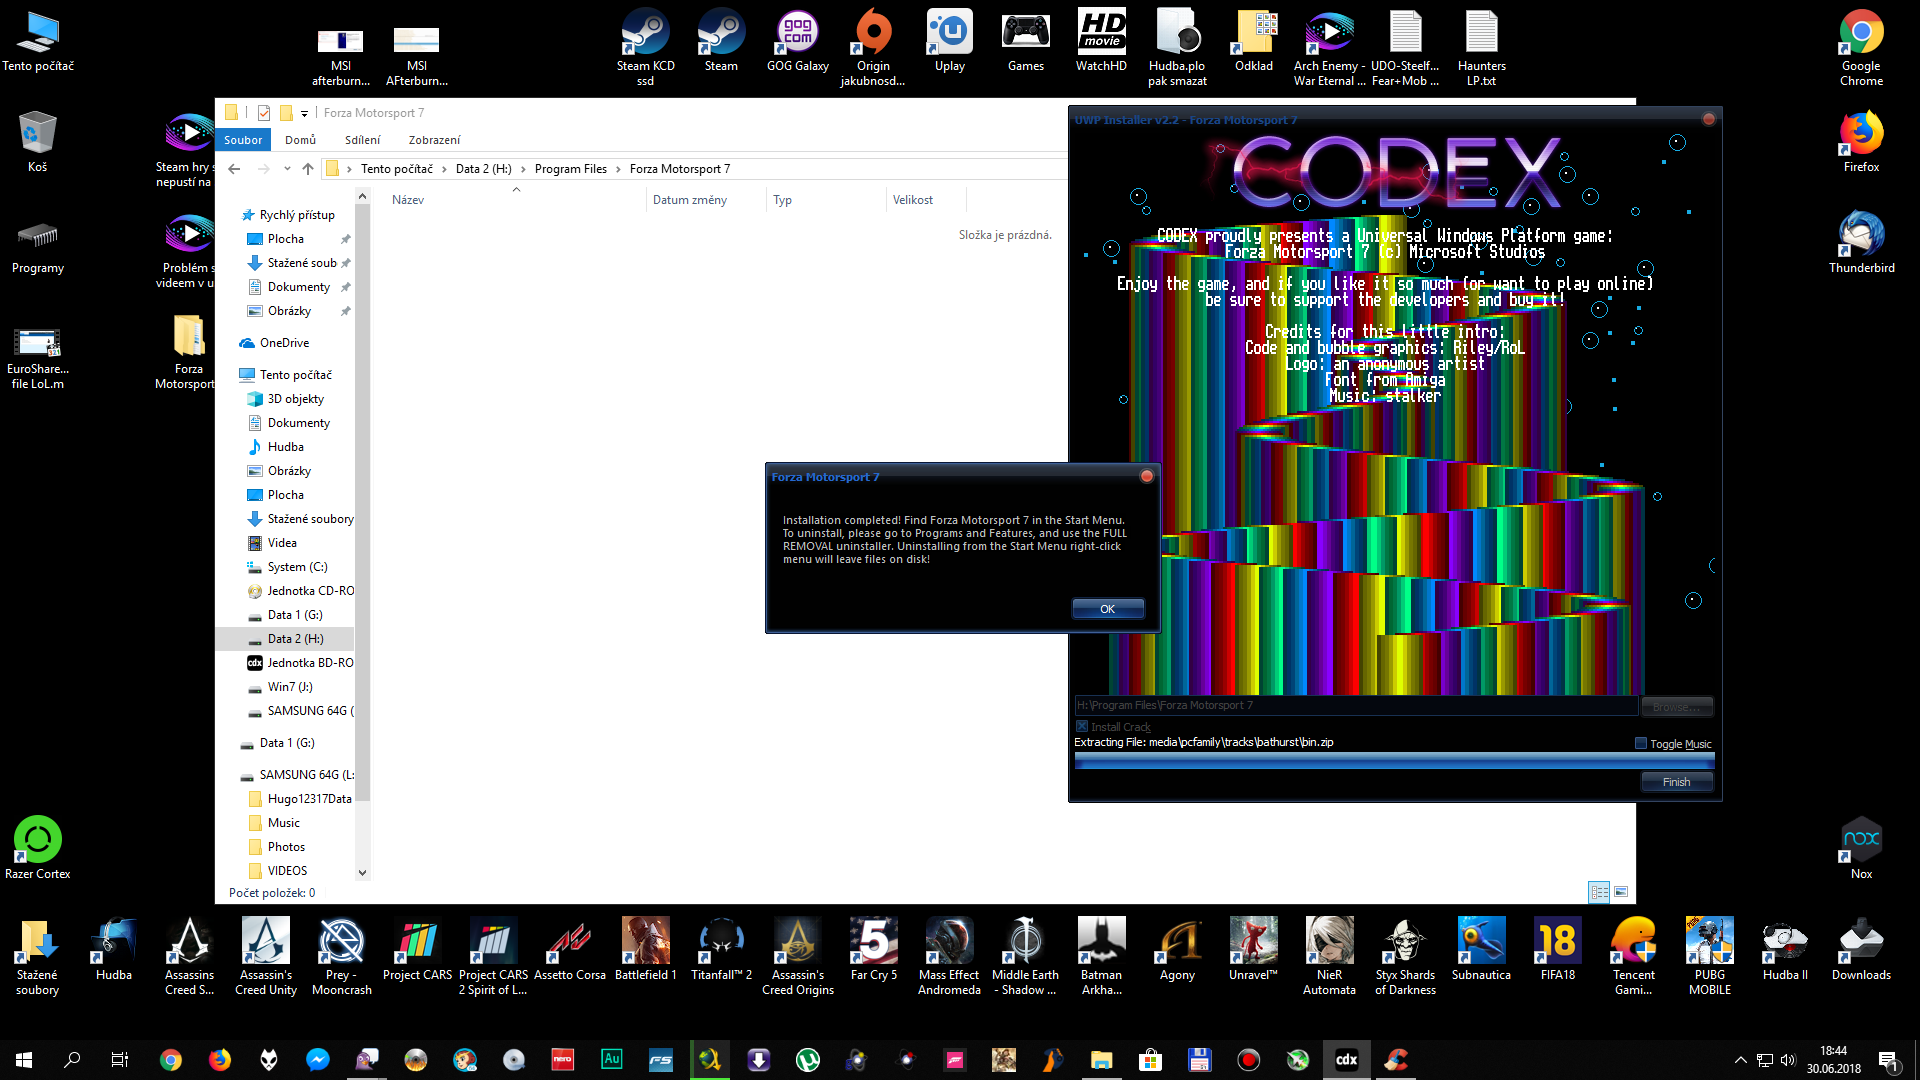Open Games controller desktop icon
The height and width of the screenshot is (1080, 1920).
[x=1025, y=42]
